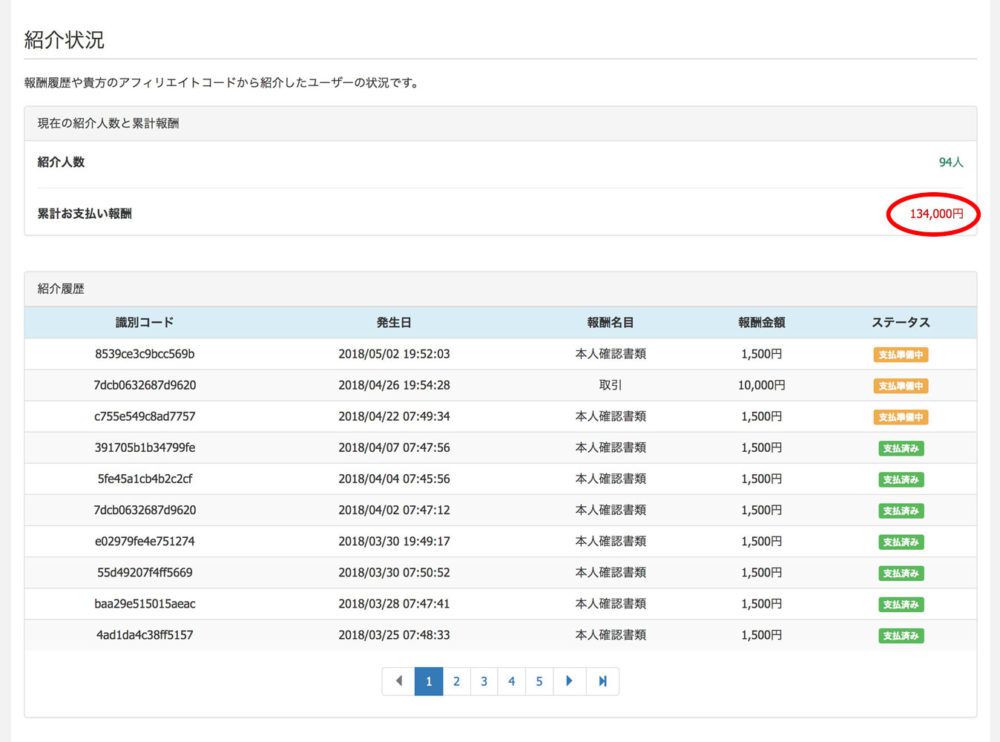Click date 2018/04/26 19:54:28

pos(394,385)
